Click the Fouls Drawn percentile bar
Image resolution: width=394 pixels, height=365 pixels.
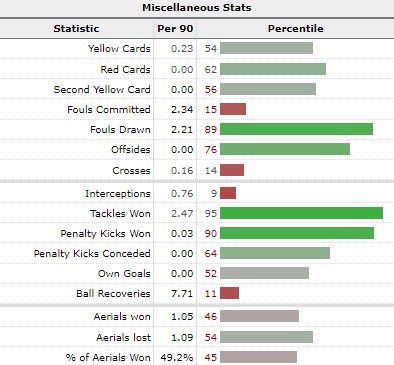296,129
